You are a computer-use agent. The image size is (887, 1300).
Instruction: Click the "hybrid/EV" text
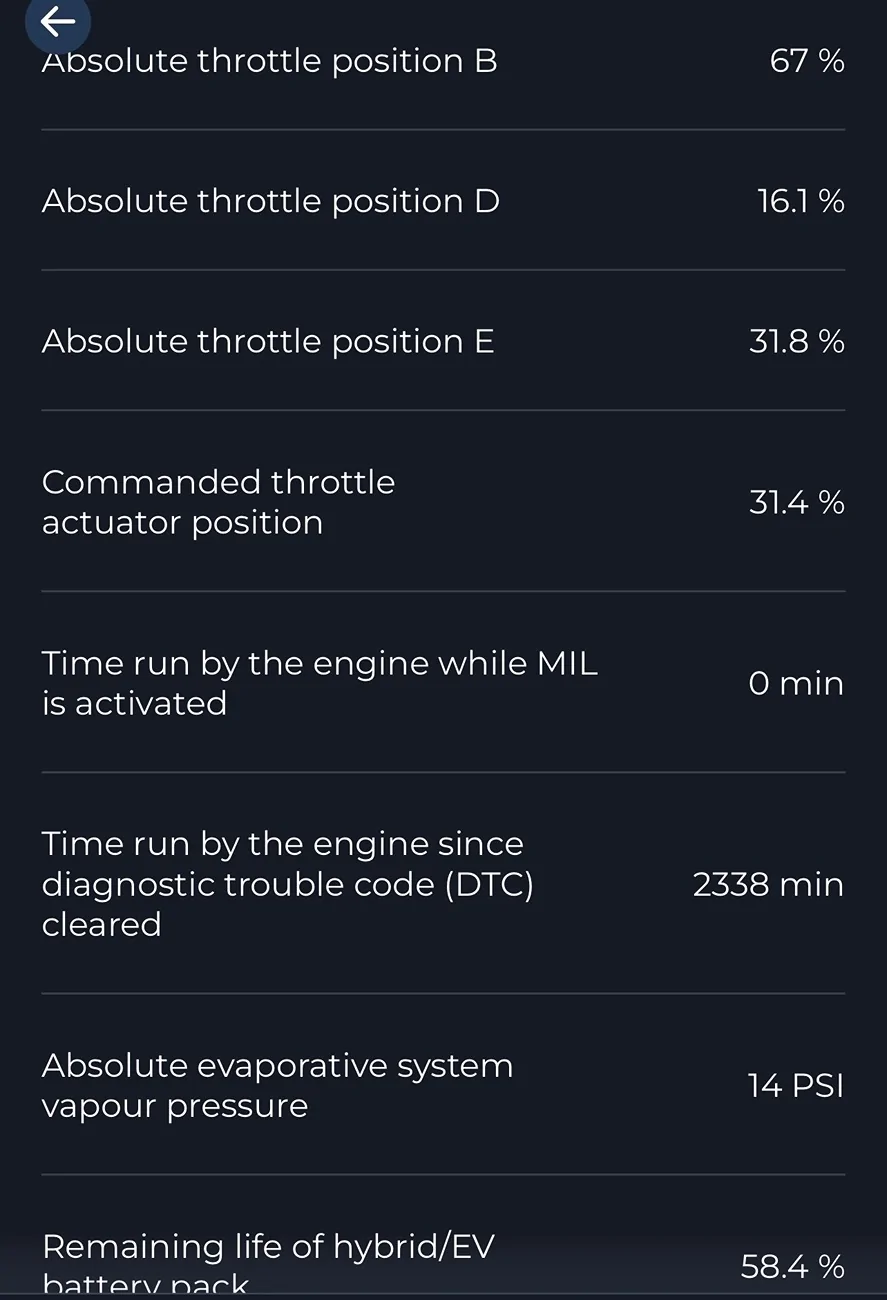coord(413,1247)
